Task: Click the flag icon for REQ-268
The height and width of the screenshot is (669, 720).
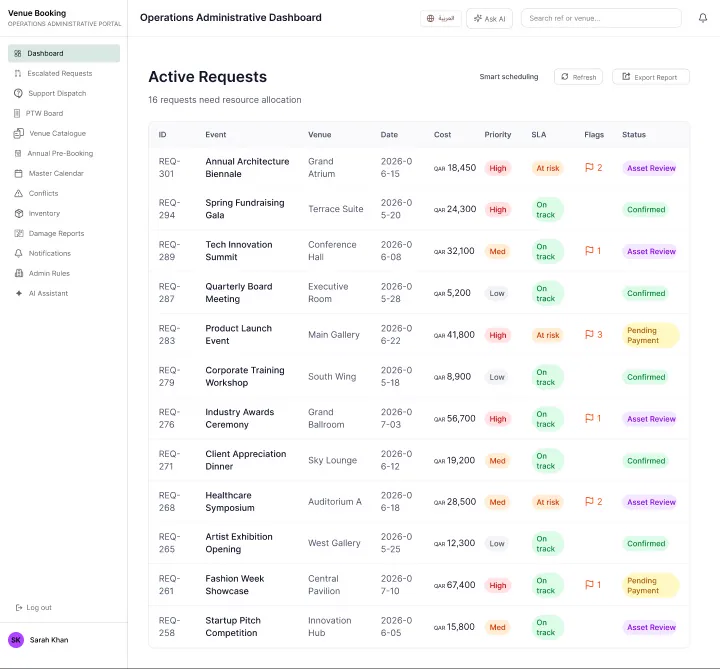Action: (589, 501)
